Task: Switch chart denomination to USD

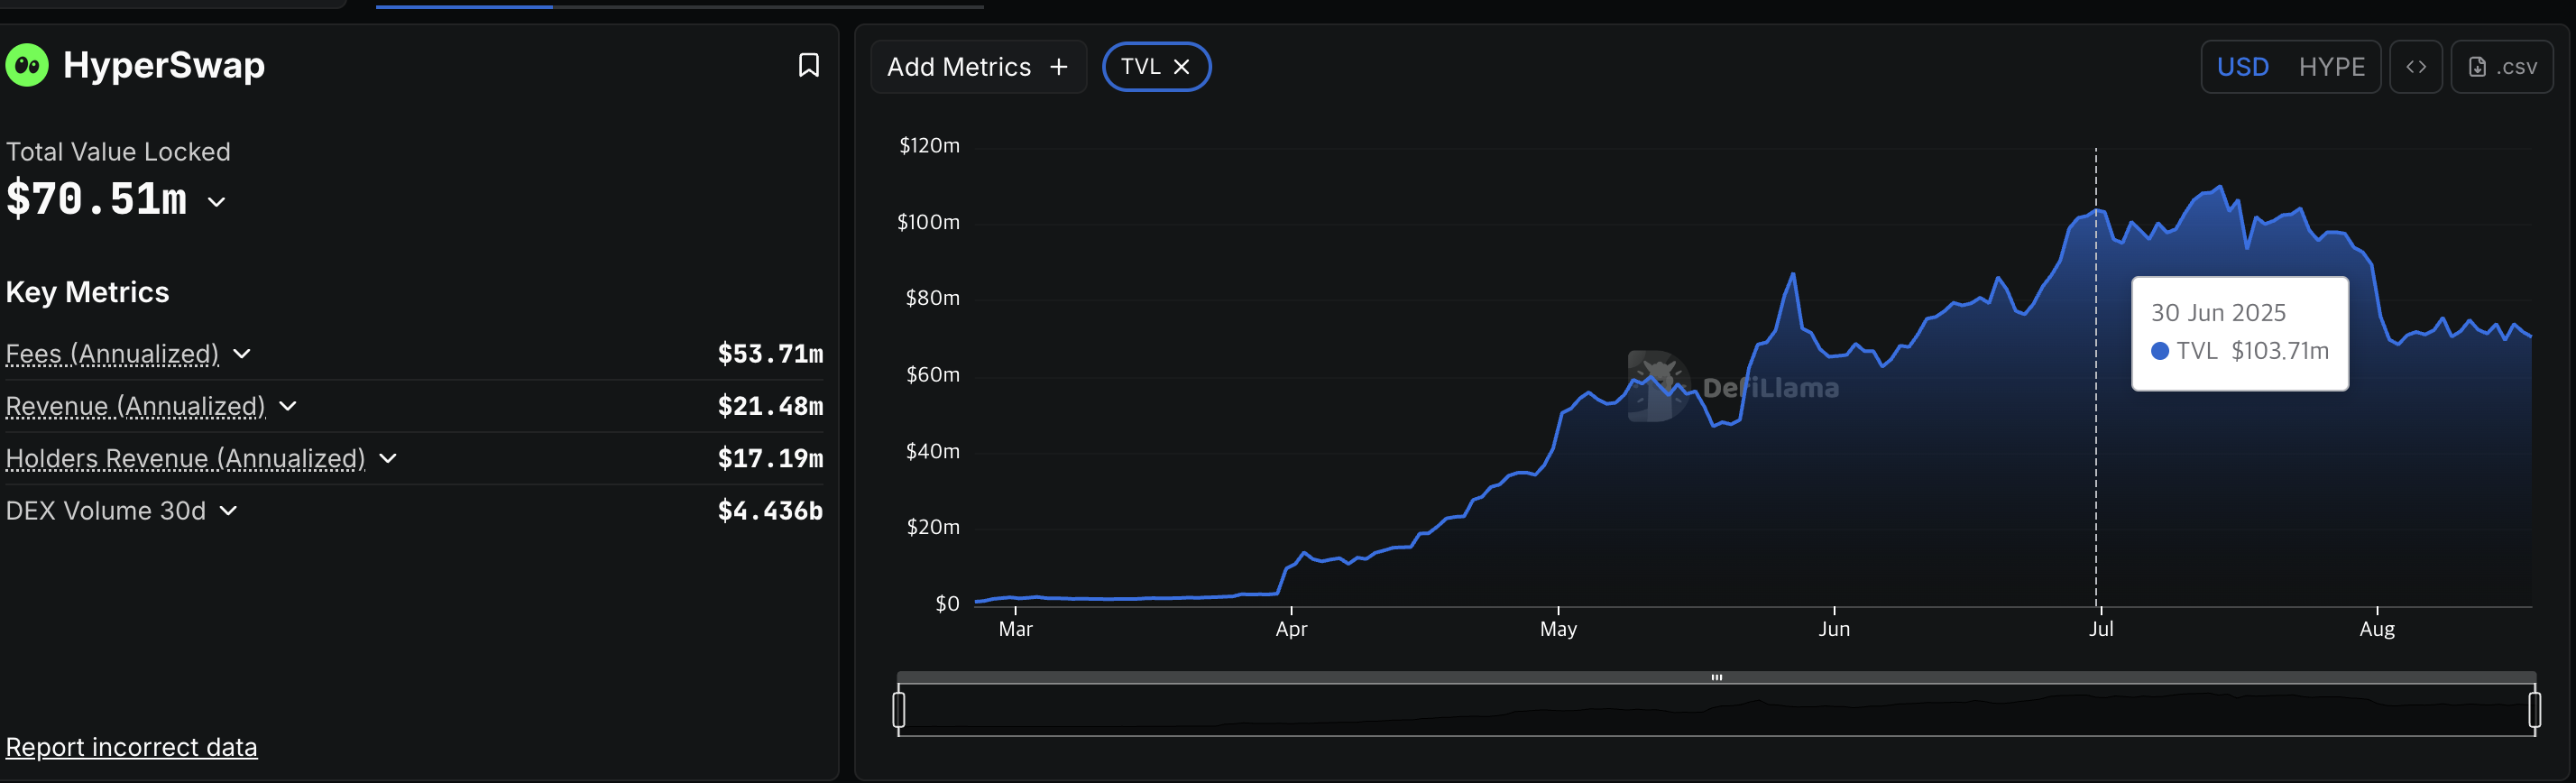Action: coord(2243,67)
